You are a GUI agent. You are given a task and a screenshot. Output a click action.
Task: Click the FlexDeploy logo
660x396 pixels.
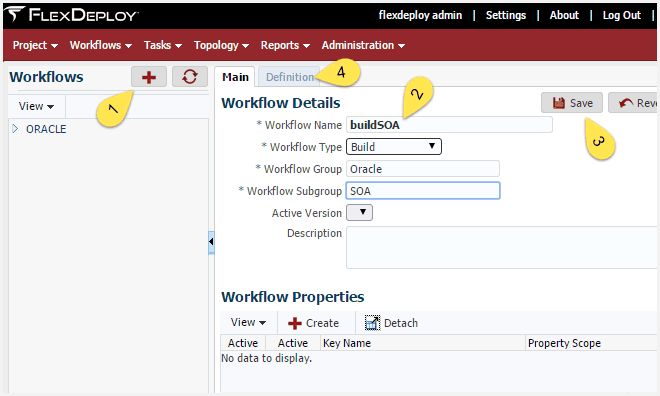[x=72, y=15]
